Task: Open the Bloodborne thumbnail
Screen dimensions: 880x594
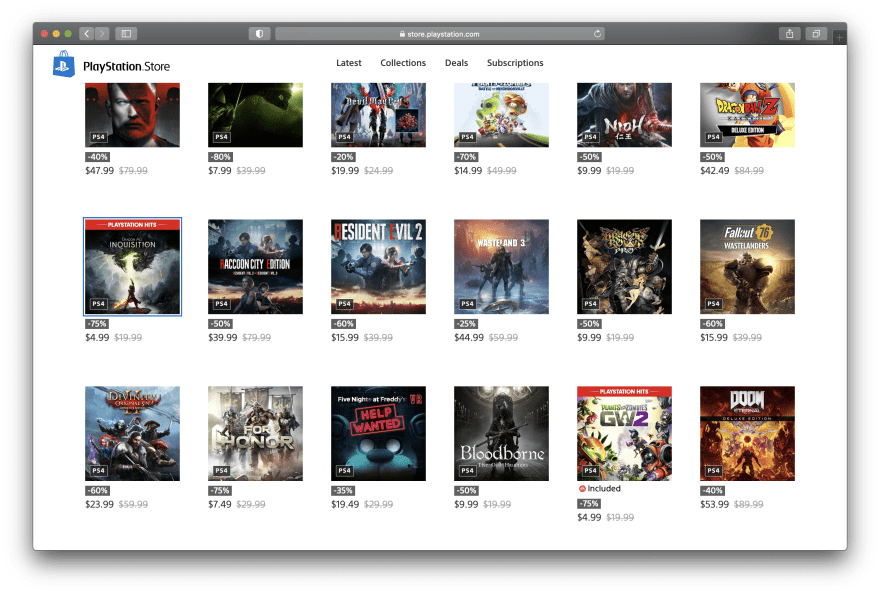Action: (501, 433)
